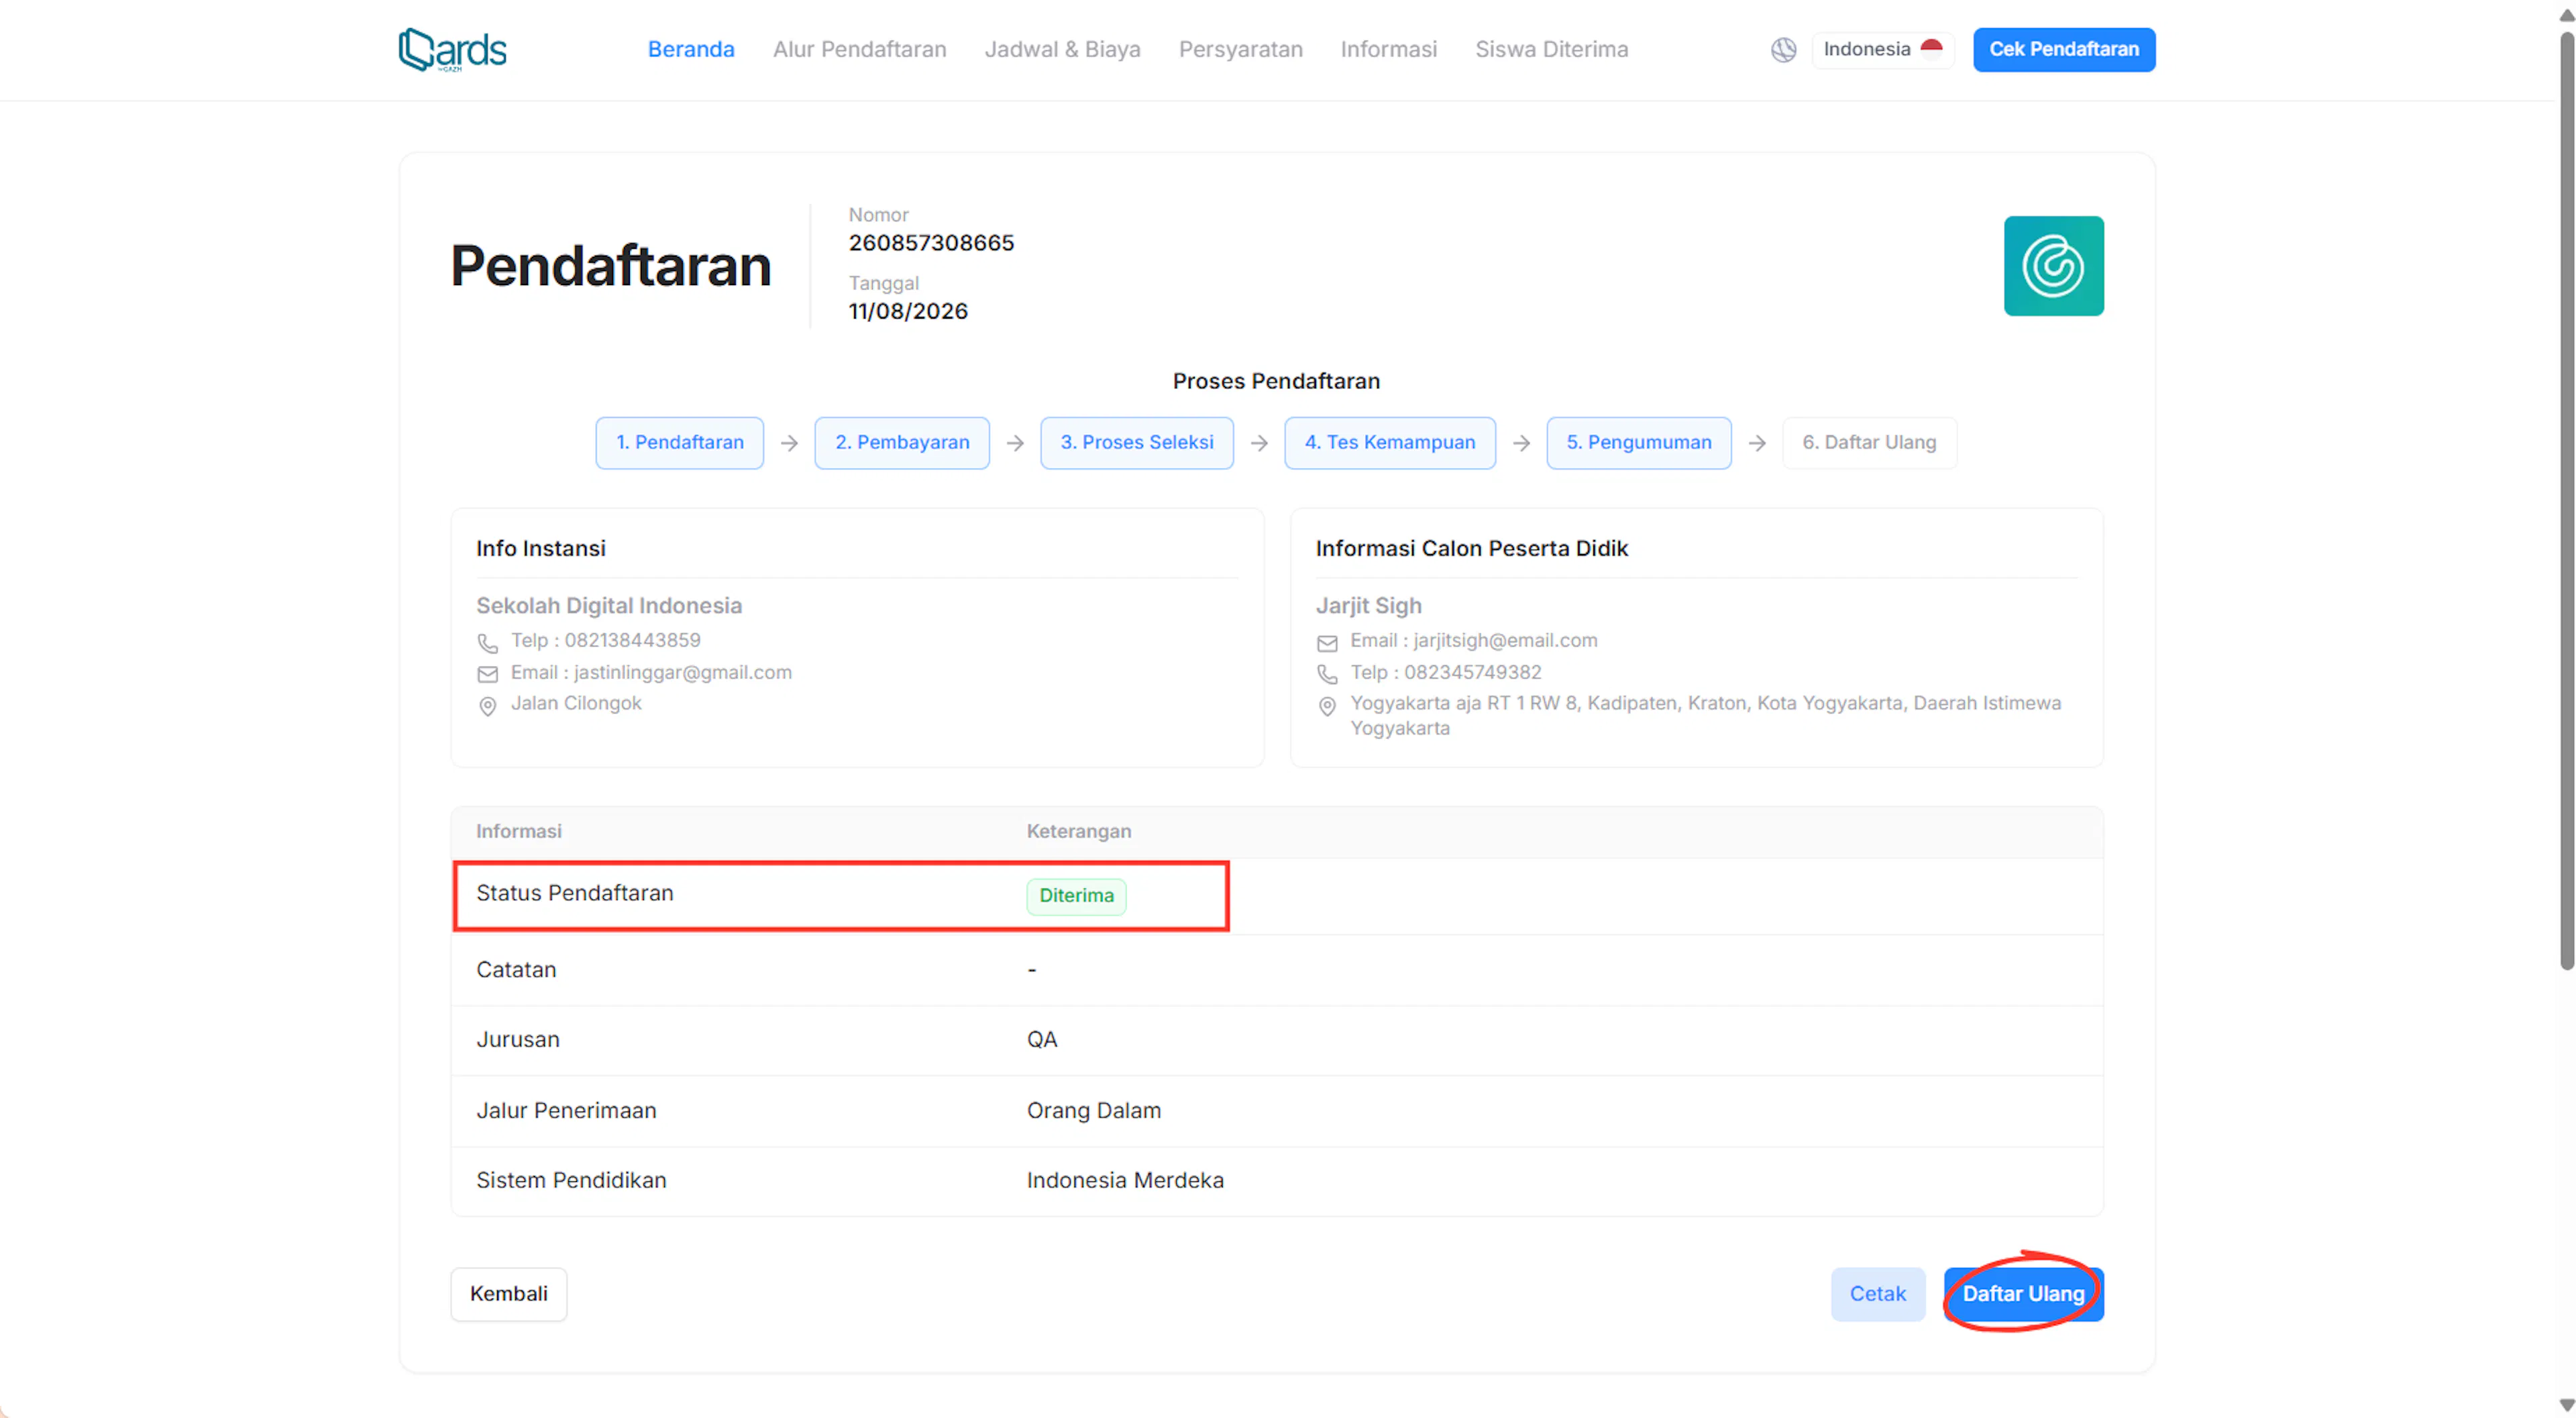Click the arrow between Tes Kemampuan and Pengumuman
Image resolution: width=2576 pixels, height=1418 pixels.
tap(1521, 443)
